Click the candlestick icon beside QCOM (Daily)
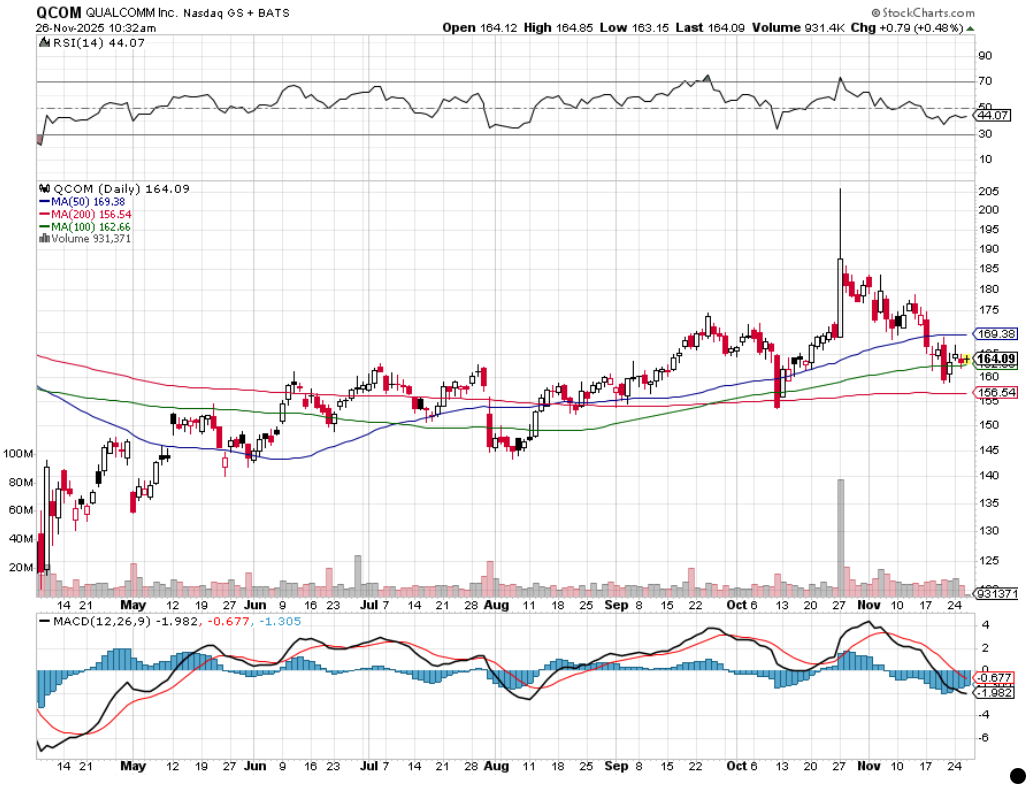This screenshot has width=1031, height=786. pos(44,189)
